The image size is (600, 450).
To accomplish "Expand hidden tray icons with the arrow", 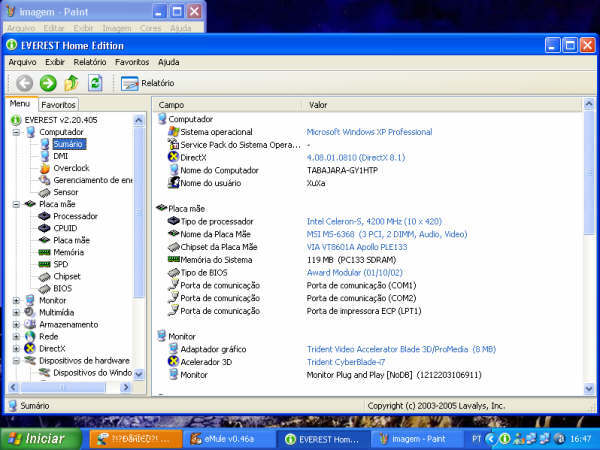I will [491, 439].
